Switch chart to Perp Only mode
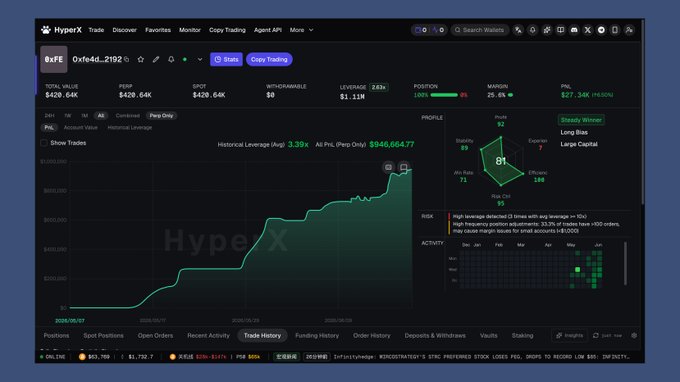 coord(161,116)
